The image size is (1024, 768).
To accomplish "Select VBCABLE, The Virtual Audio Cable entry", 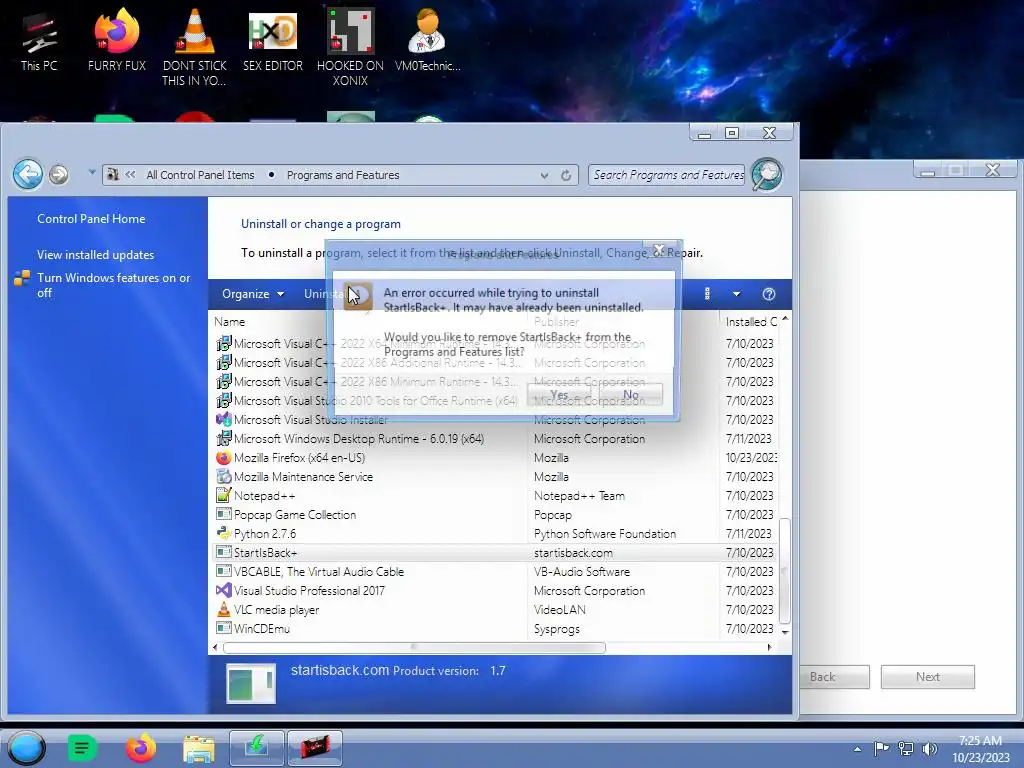I will point(495,571).
